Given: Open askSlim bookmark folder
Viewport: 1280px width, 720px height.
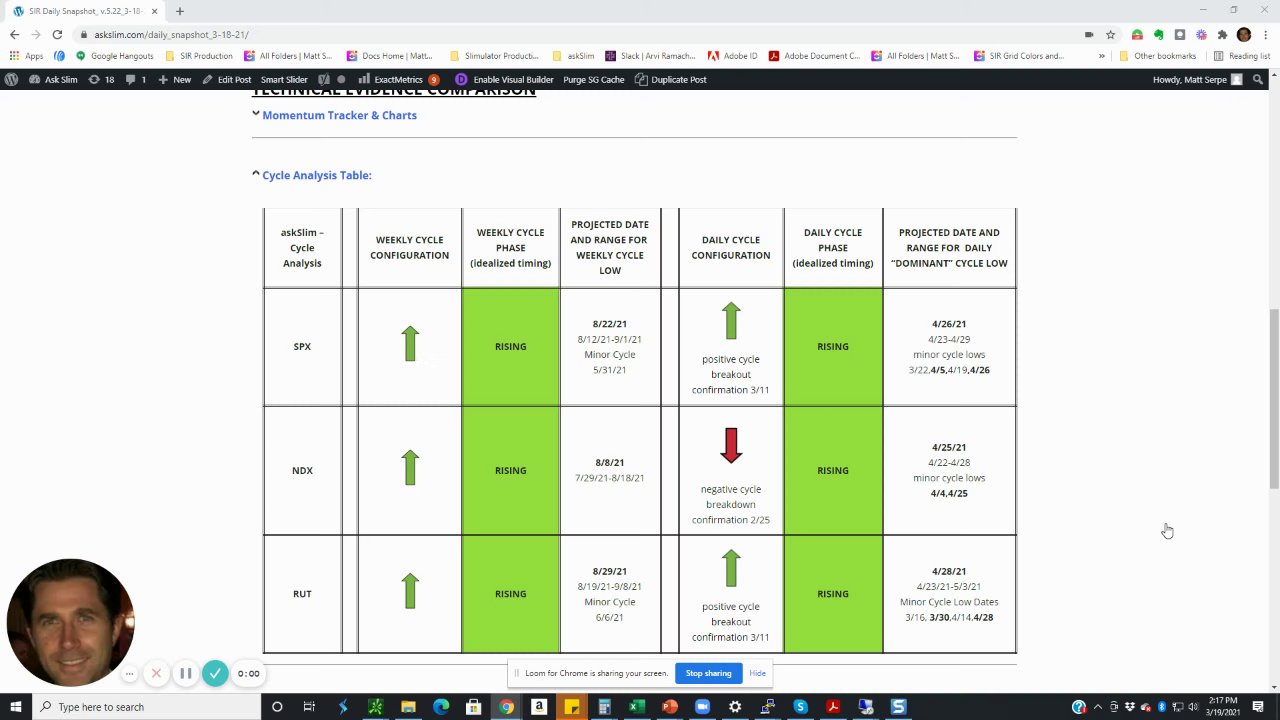Looking at the screenshot, I should (x=573, y=56).
